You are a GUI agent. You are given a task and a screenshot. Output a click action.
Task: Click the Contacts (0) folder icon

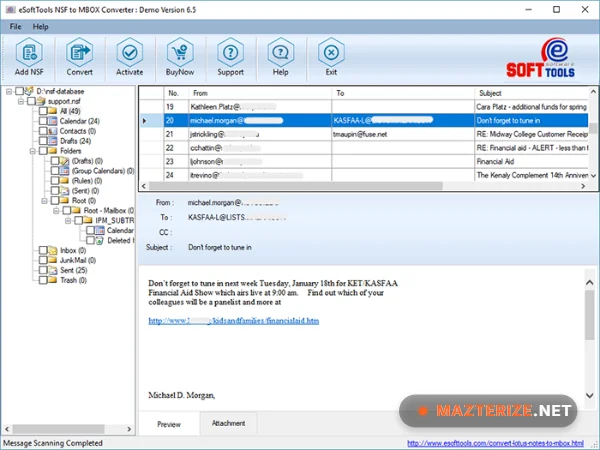(53, 131)
